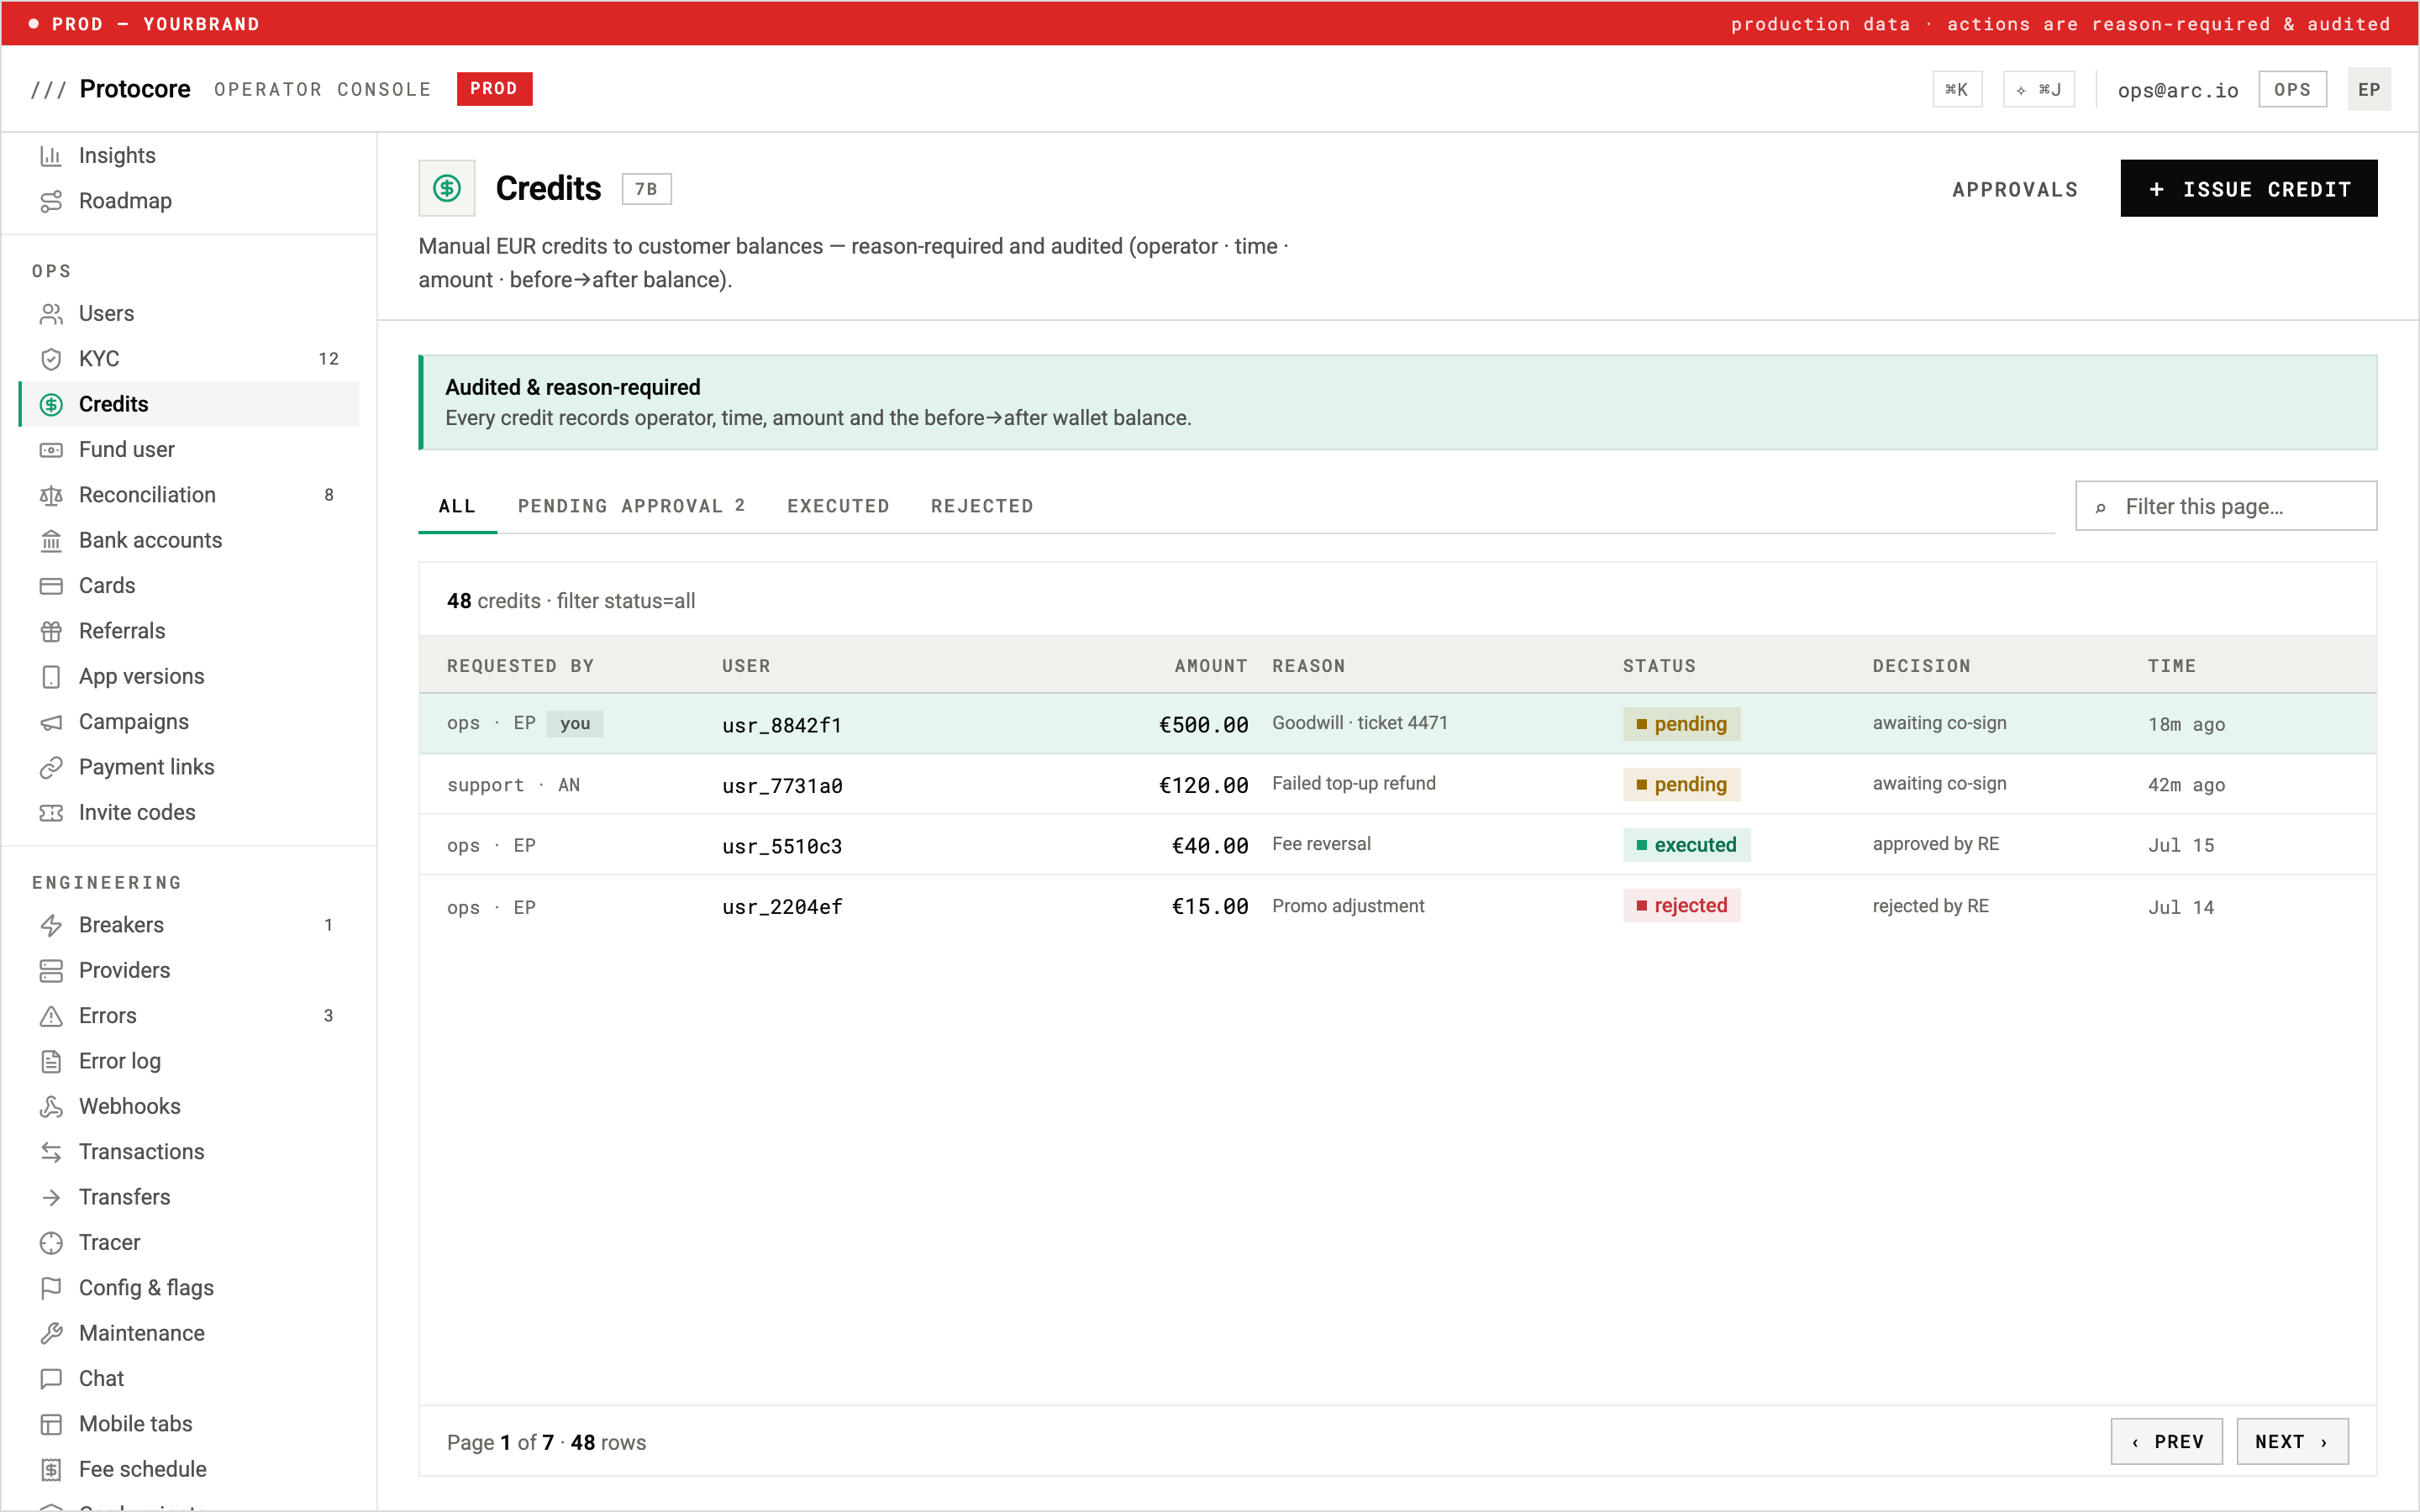Click the Errors warning triangle icon

tap(51, 1016)
